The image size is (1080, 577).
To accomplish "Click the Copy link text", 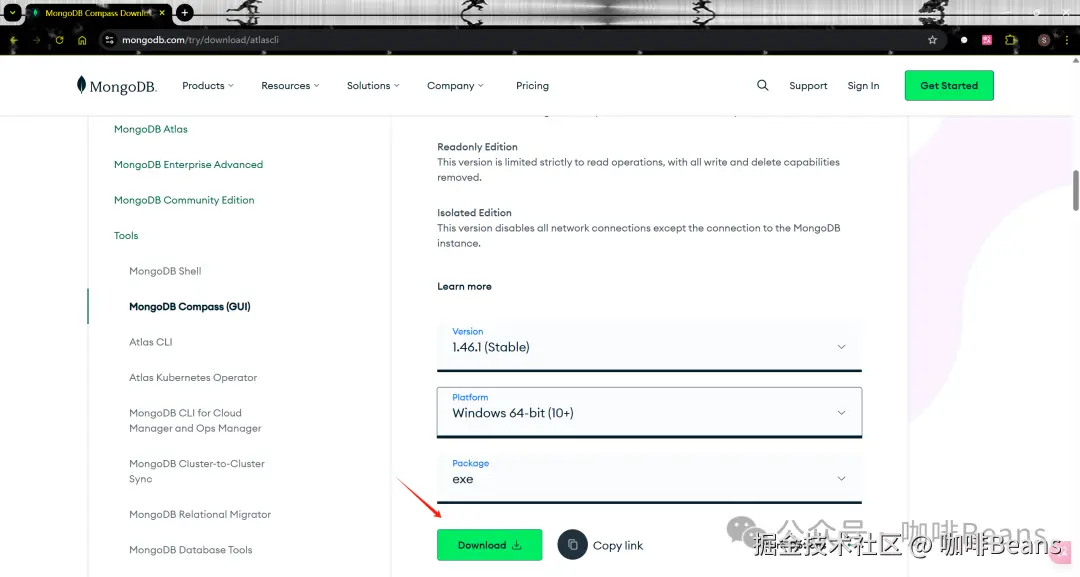I will (x=618, y=545).
